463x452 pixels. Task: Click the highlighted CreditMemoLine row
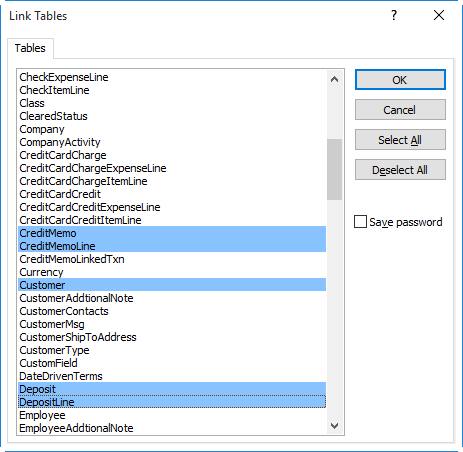(172, 246)
